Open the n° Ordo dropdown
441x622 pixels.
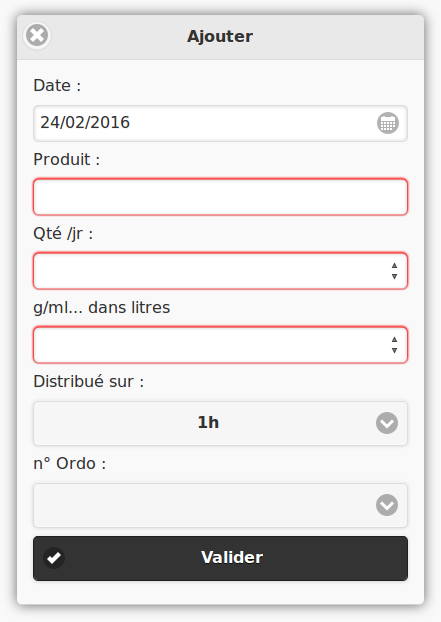[220, 505]
